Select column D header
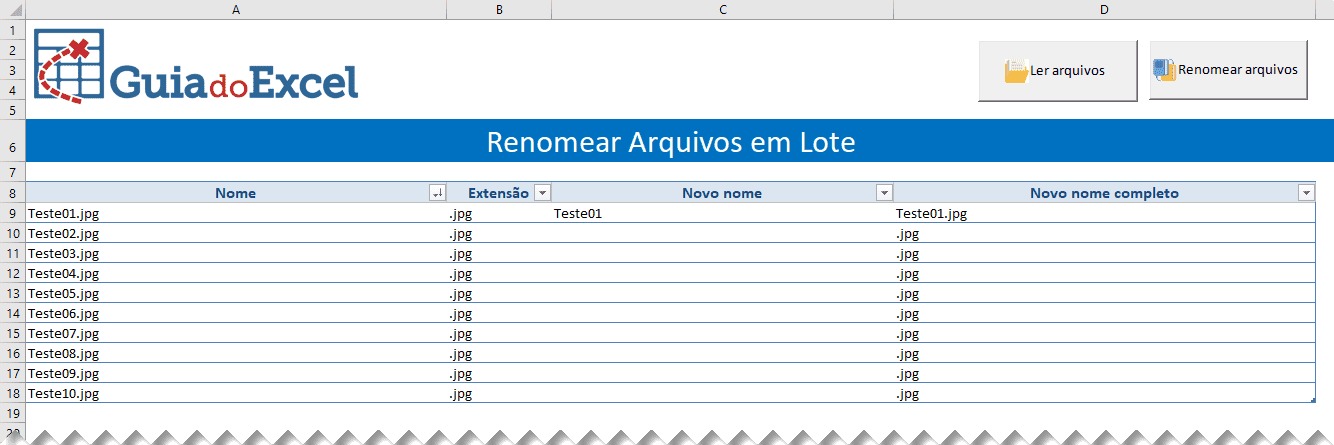The width and height of the screenshot is (1334, 445). coord(1104,9)
